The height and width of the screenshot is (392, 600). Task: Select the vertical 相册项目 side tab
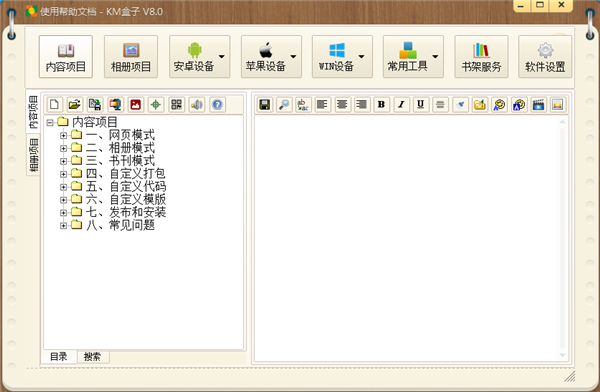tap(33, 155)
